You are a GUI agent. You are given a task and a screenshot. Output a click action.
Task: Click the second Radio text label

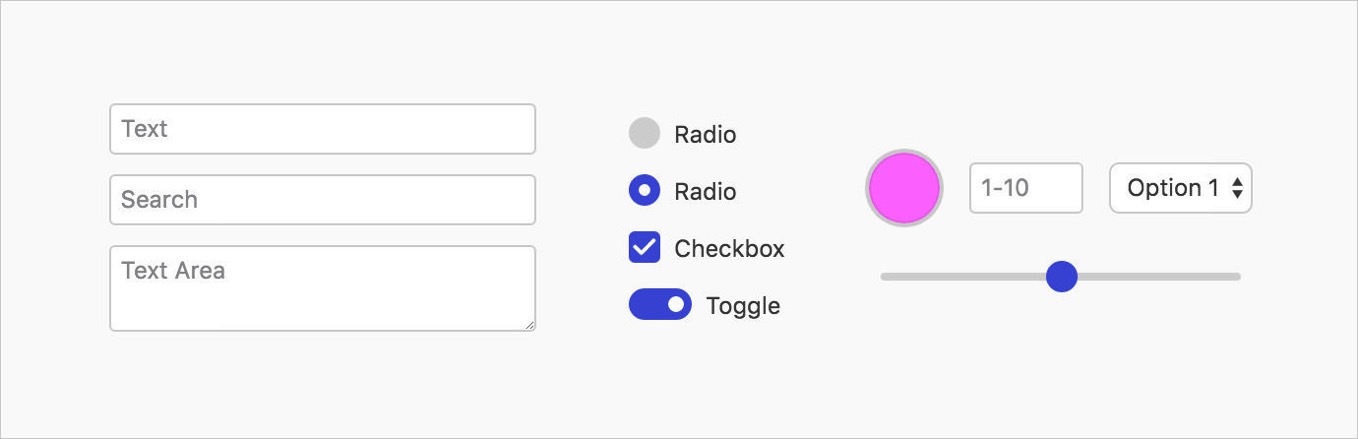coord(705,191)
